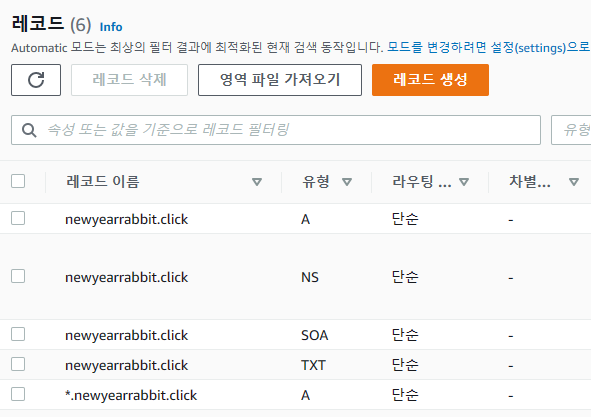The width and height of the screenshot is (591, 417).
Task: Select newyearrabbit.click name in NS row
Action: coord(127,277)
